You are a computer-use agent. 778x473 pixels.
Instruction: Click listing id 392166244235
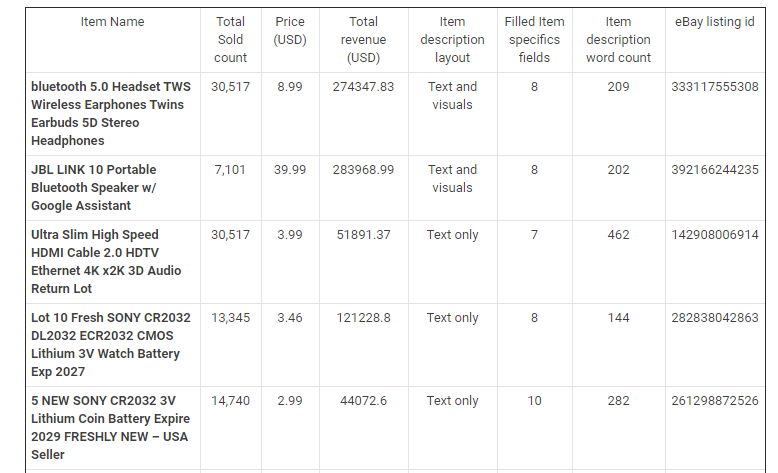714,170
